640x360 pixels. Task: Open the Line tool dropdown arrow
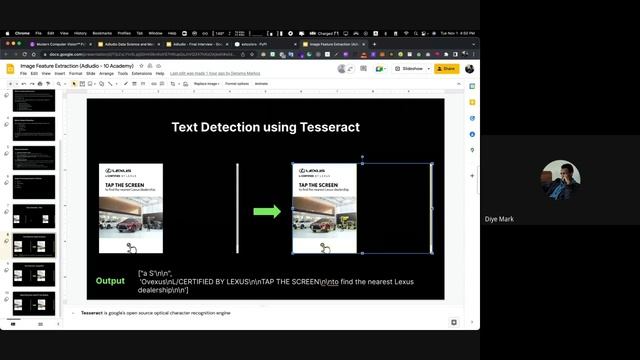(116, 84)
